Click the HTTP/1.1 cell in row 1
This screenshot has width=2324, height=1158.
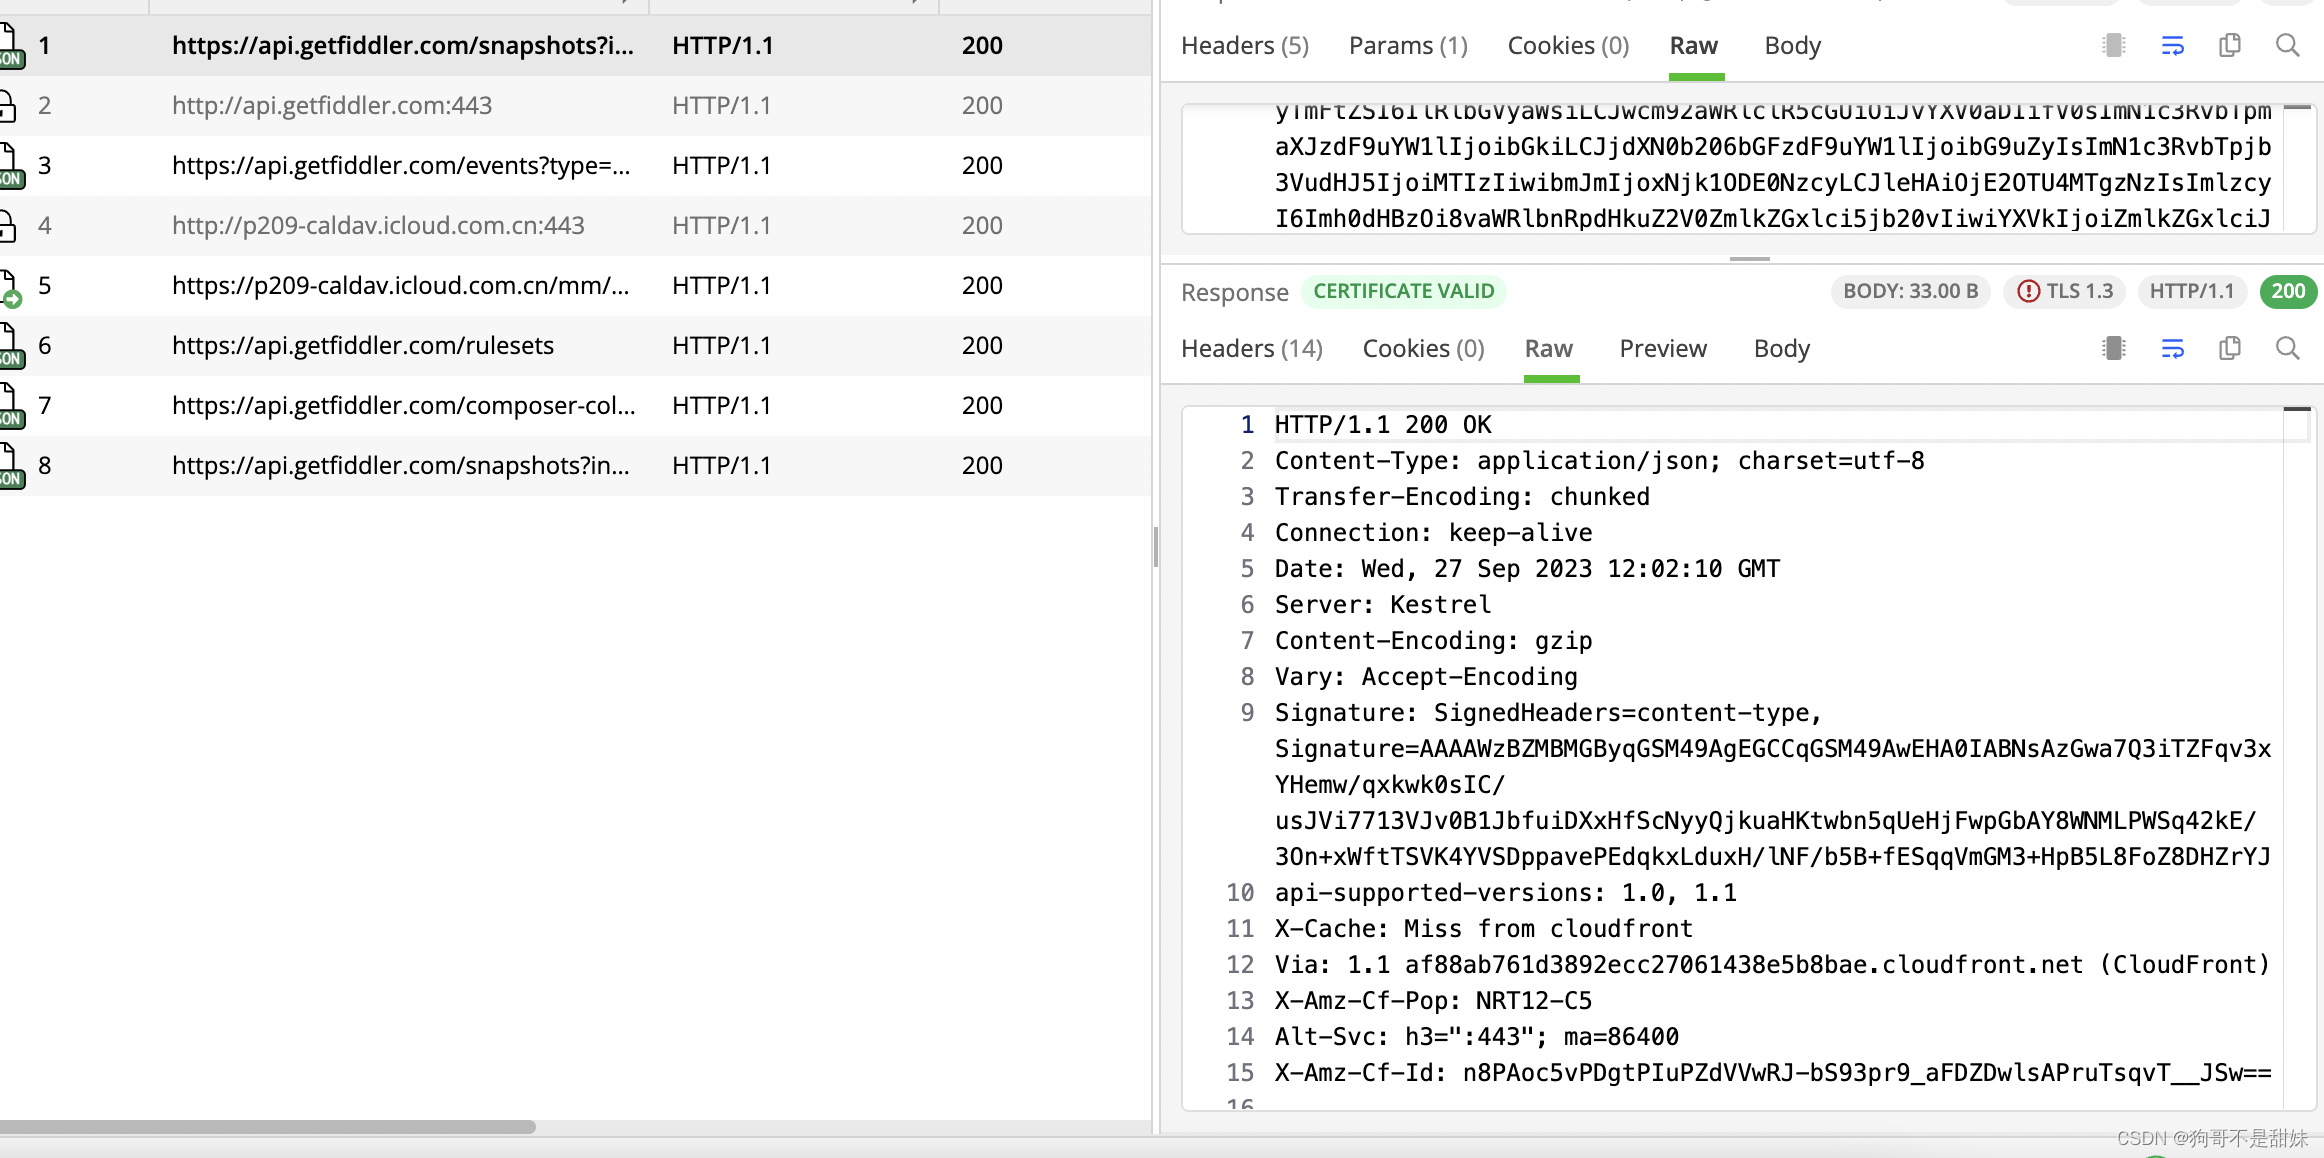pyautogui.click(x=722, y=46)
